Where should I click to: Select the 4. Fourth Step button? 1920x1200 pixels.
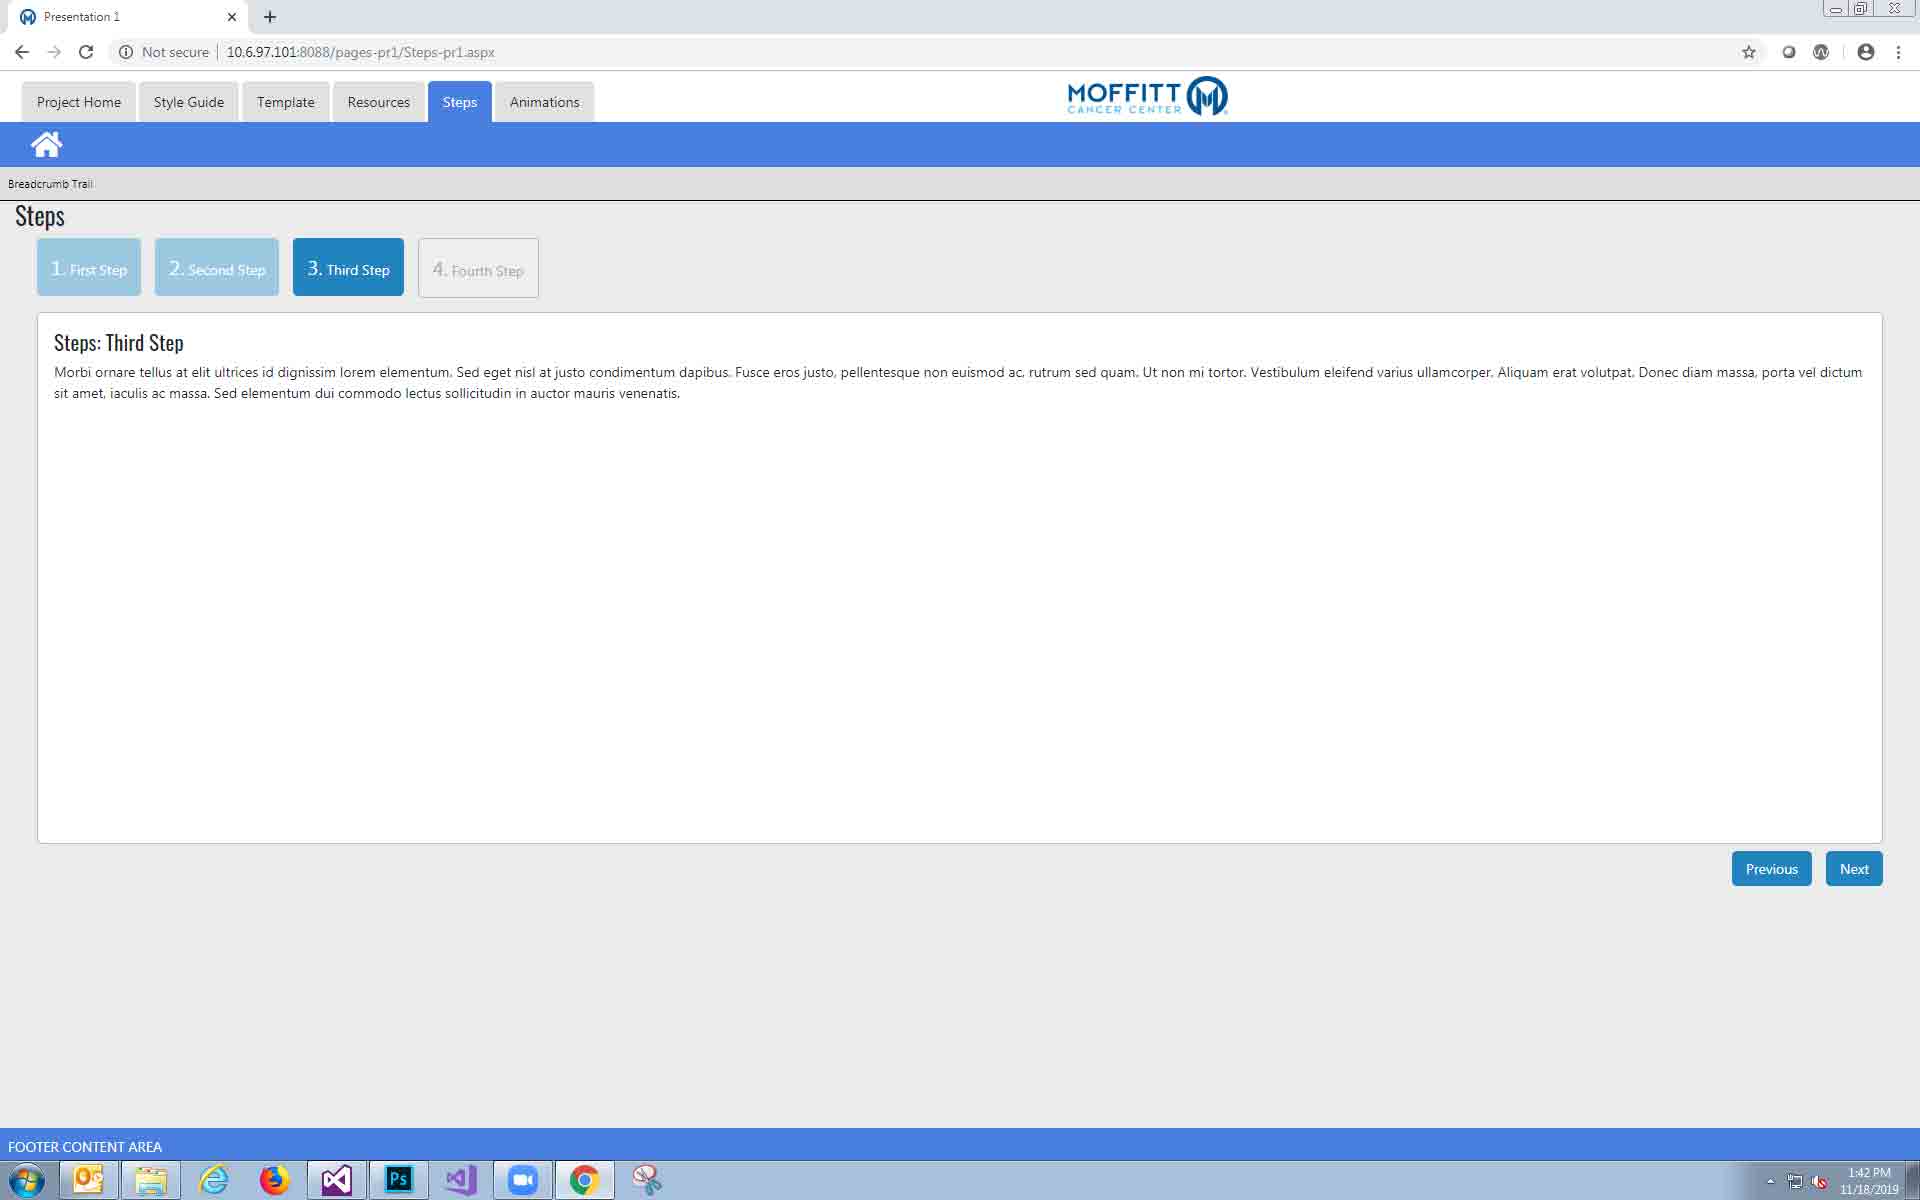pos(478,268)
